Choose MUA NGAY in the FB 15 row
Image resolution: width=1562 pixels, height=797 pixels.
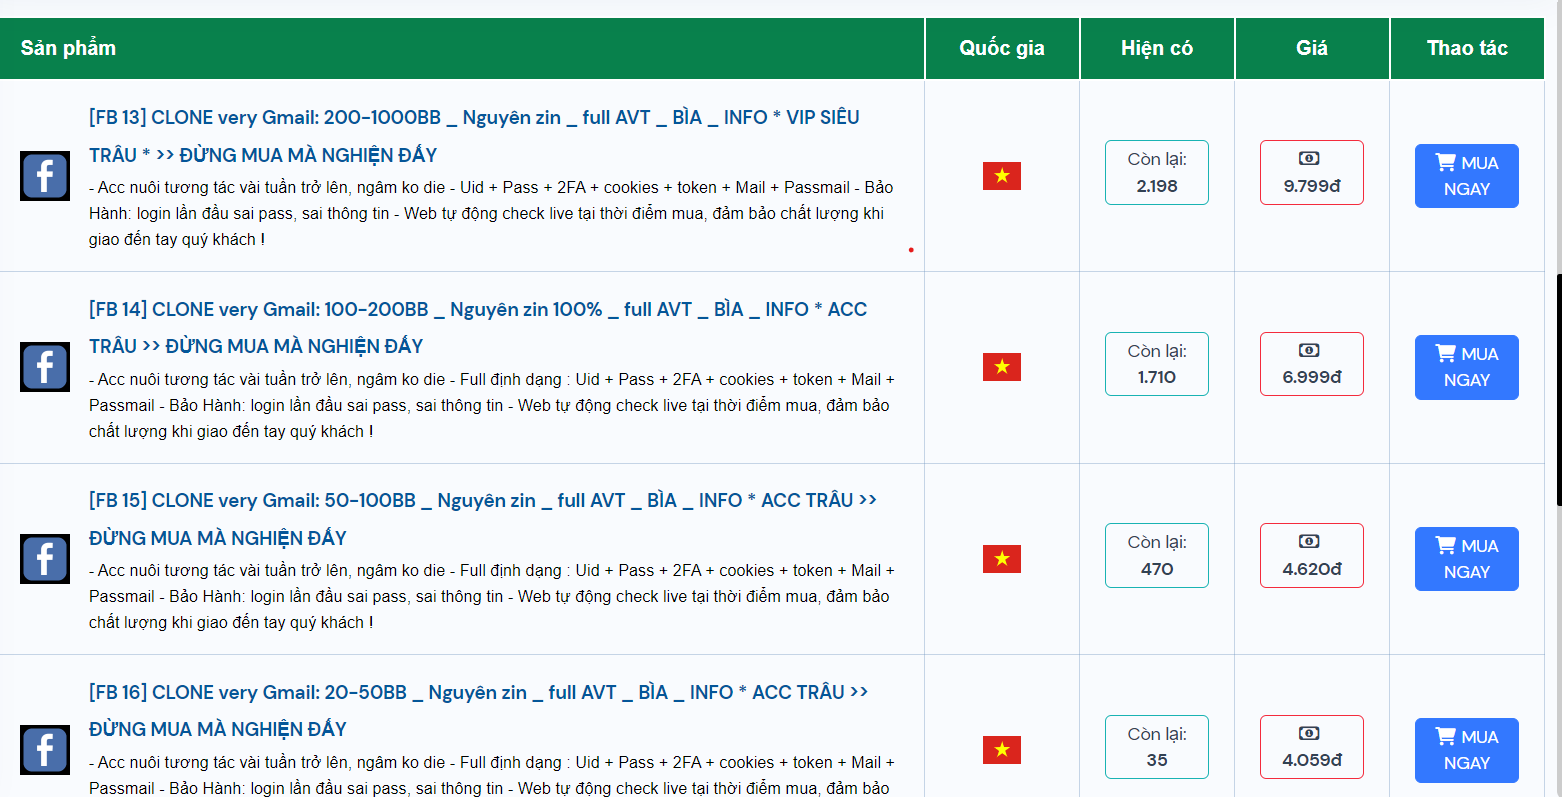coord(1467,559)
